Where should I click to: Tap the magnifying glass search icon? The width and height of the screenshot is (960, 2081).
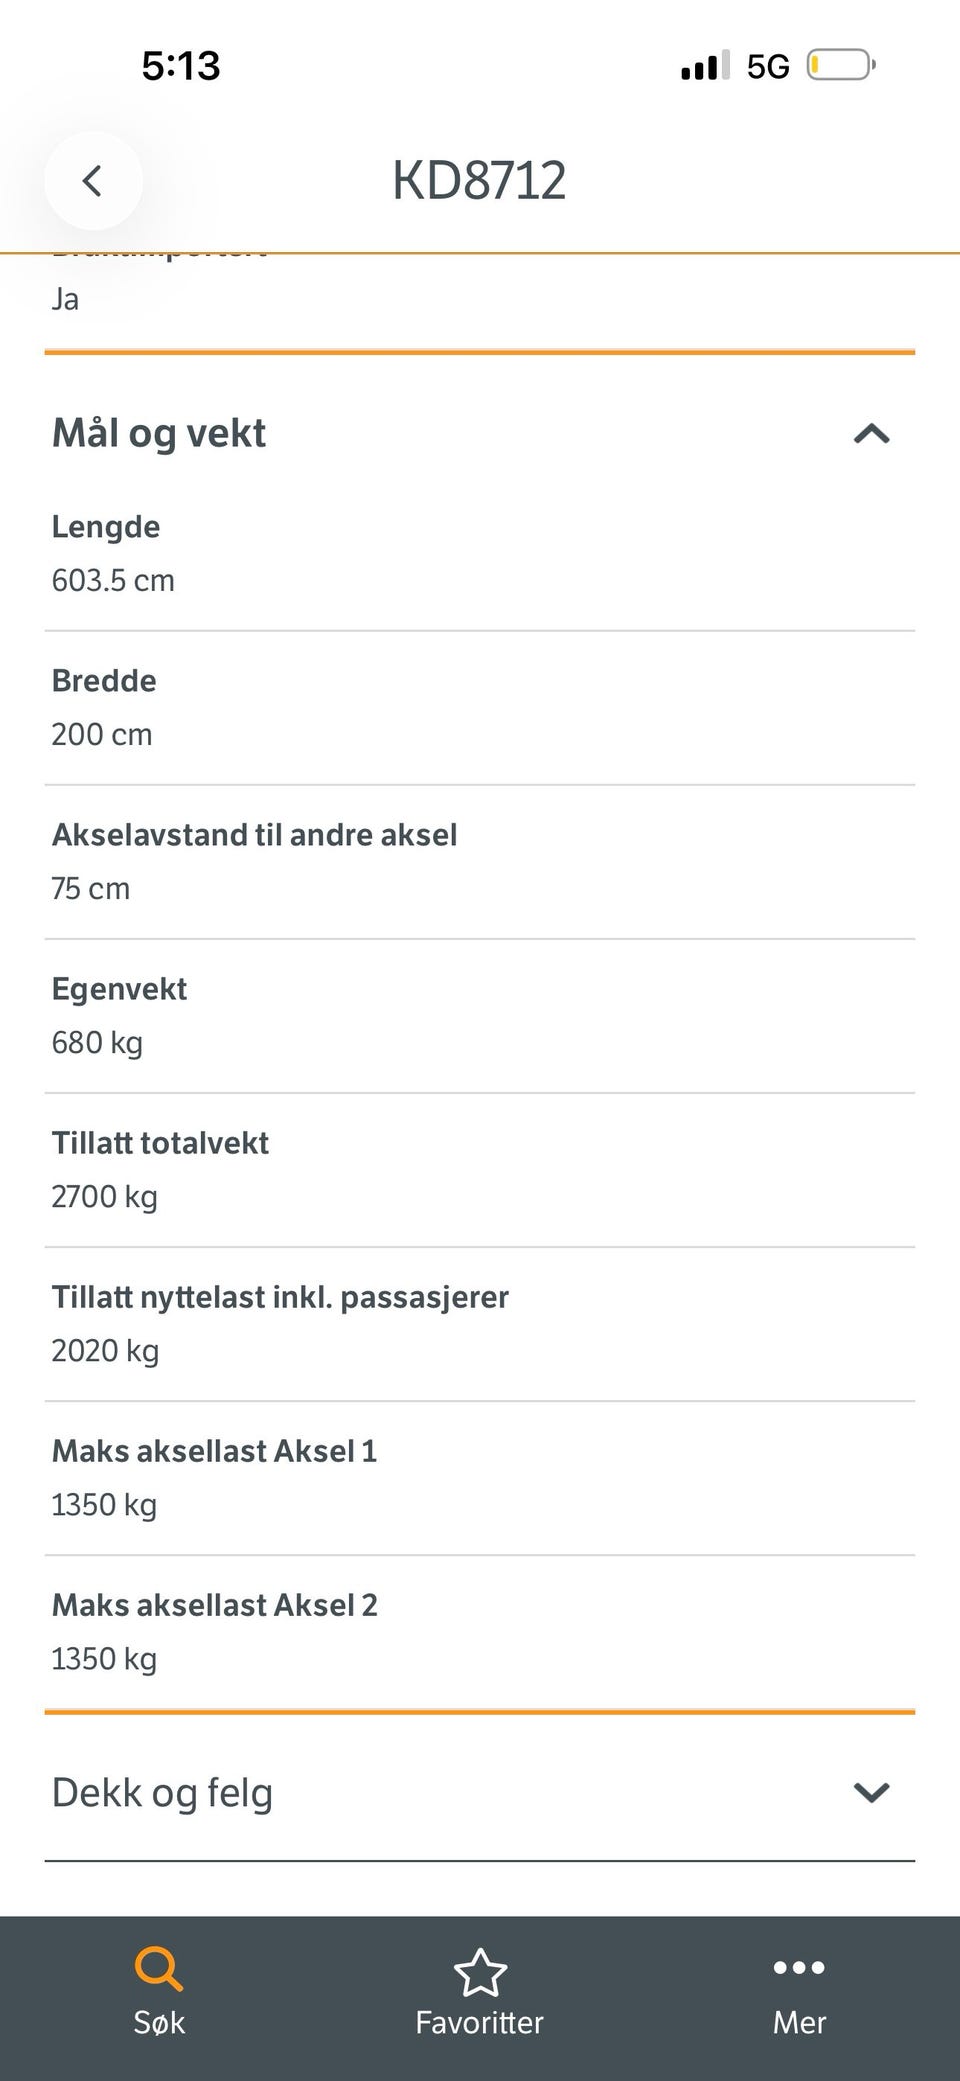159,1968
